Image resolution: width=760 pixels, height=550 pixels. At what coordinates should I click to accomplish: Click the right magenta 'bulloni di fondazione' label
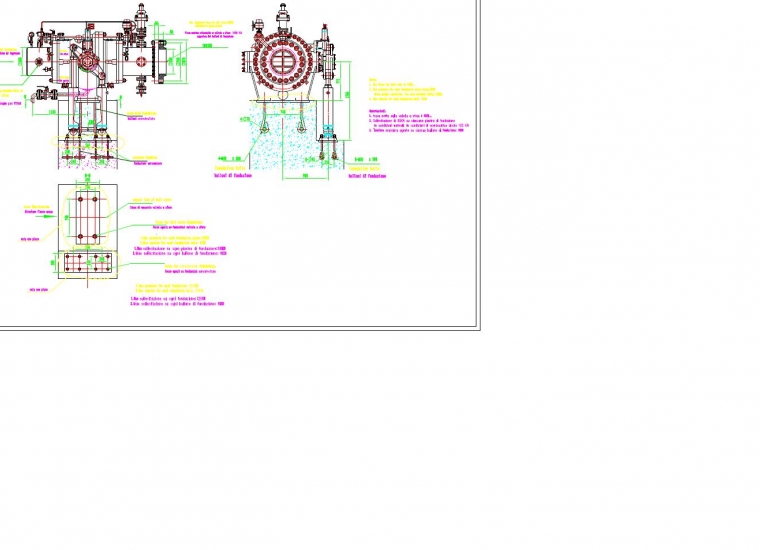[x=368, y=175]
